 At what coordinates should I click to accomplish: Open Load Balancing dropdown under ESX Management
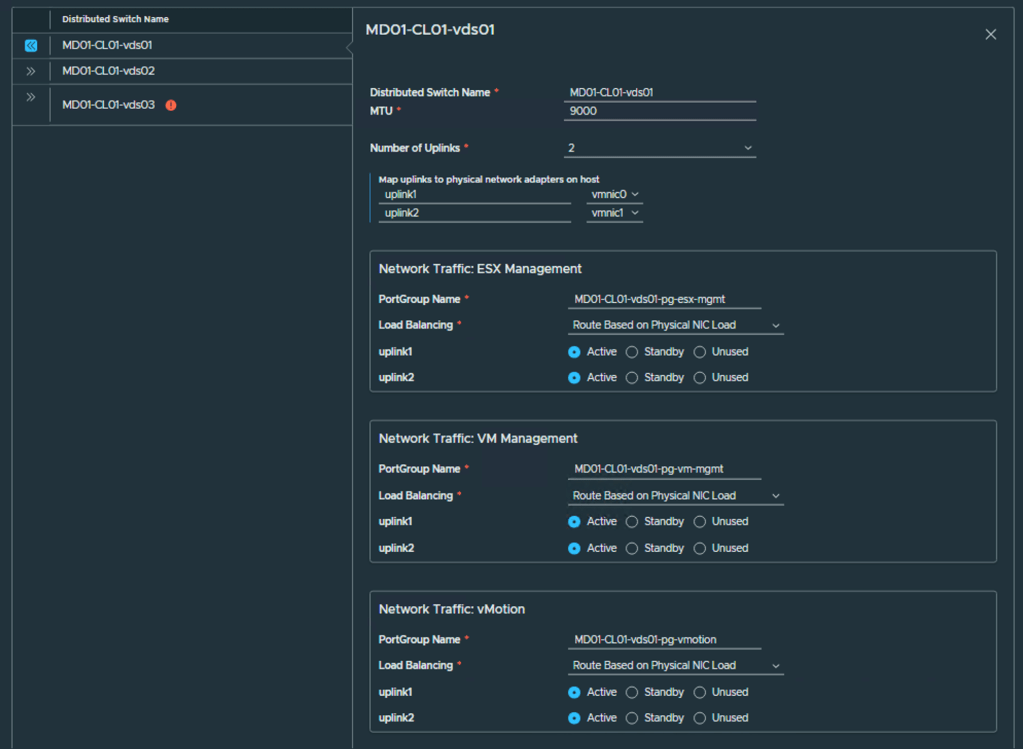[x=676, y=325]
